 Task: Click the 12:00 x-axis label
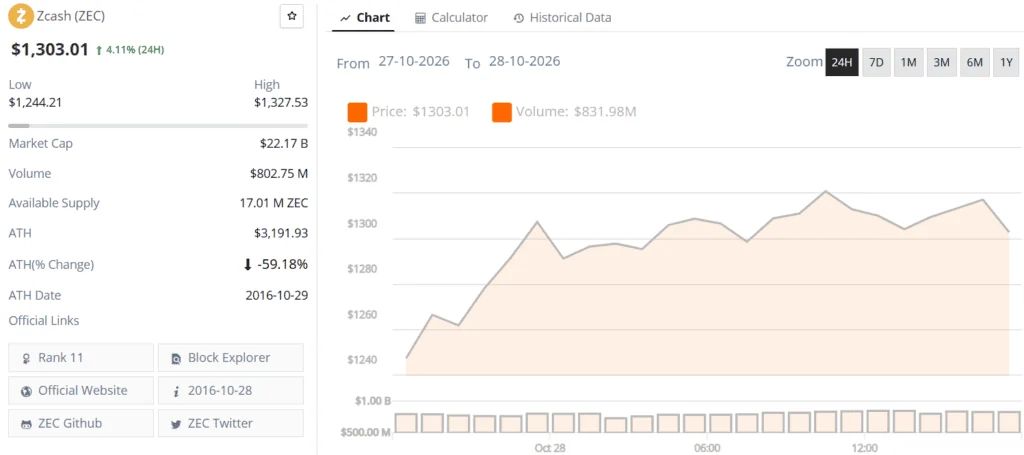tap(865, 448)
